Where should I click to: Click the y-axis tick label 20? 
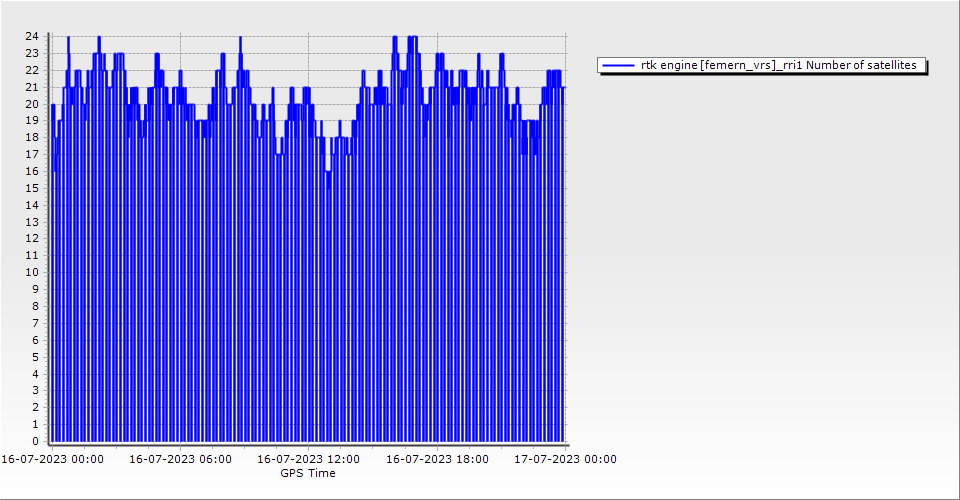[x=32, y=103]
